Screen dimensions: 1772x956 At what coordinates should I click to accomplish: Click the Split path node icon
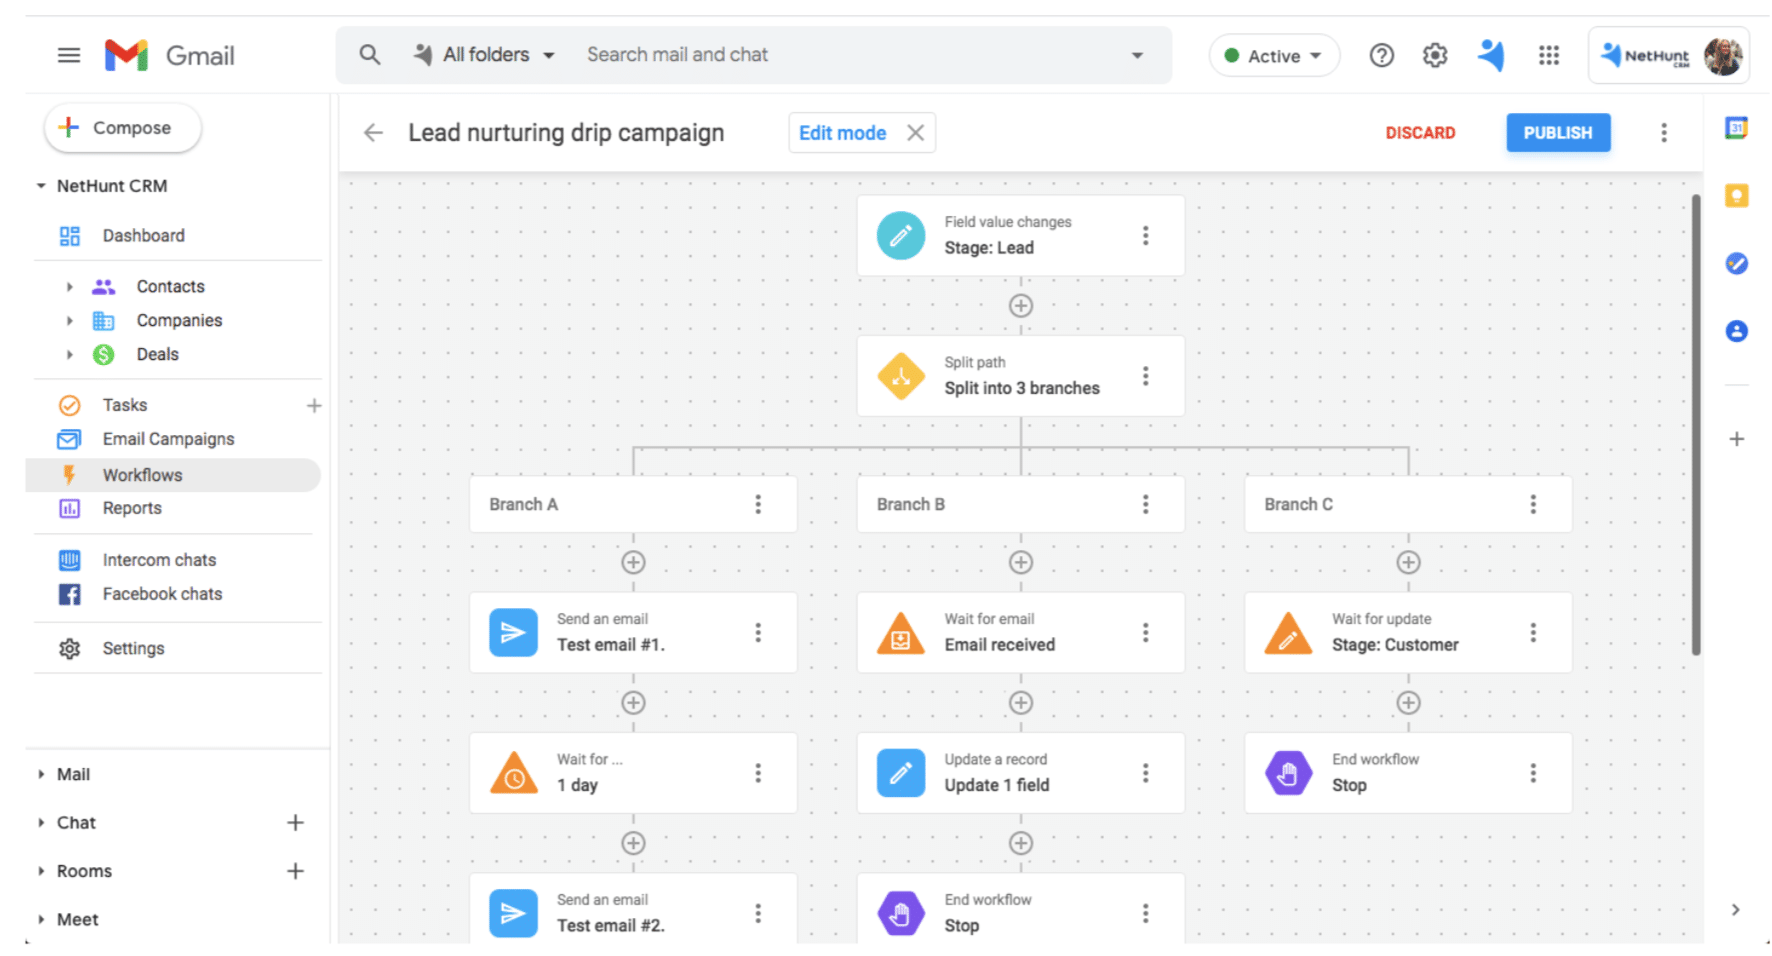click(x=901, y=376)
